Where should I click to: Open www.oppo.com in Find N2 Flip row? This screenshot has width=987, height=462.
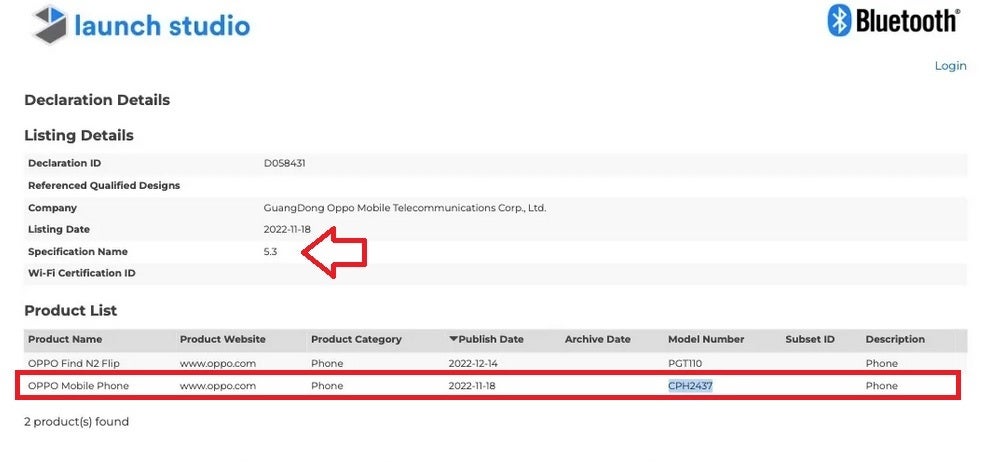pyautogui.click(x=218, y=363)
